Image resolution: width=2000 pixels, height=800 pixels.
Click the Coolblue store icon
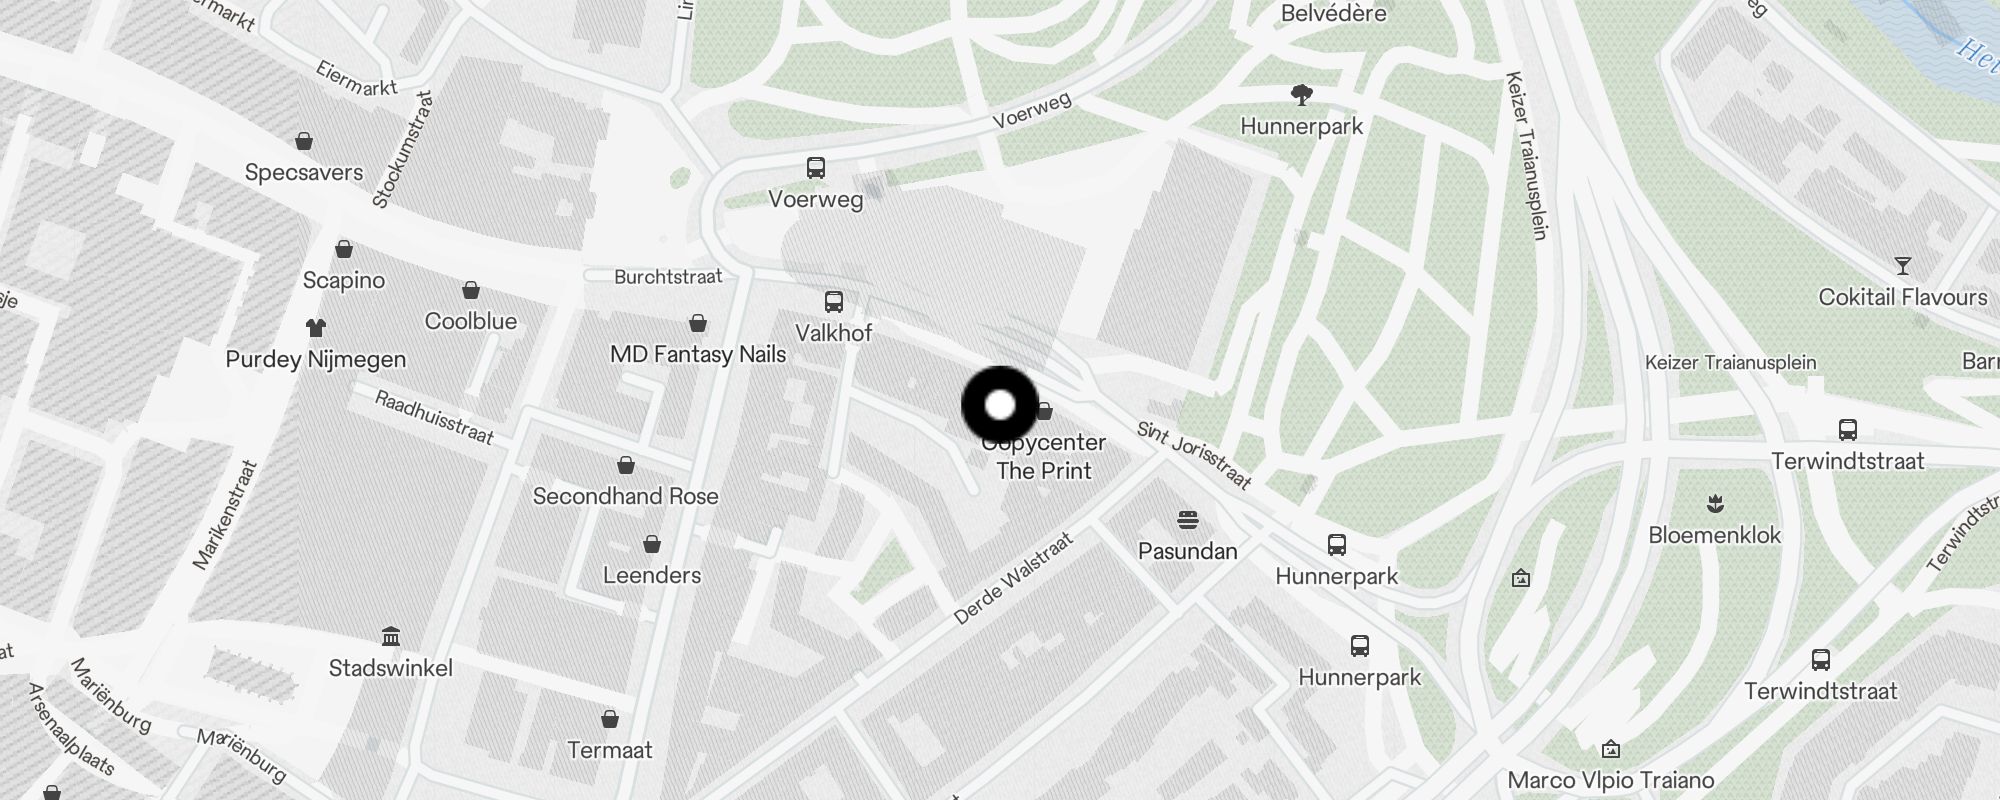[471, 290]
